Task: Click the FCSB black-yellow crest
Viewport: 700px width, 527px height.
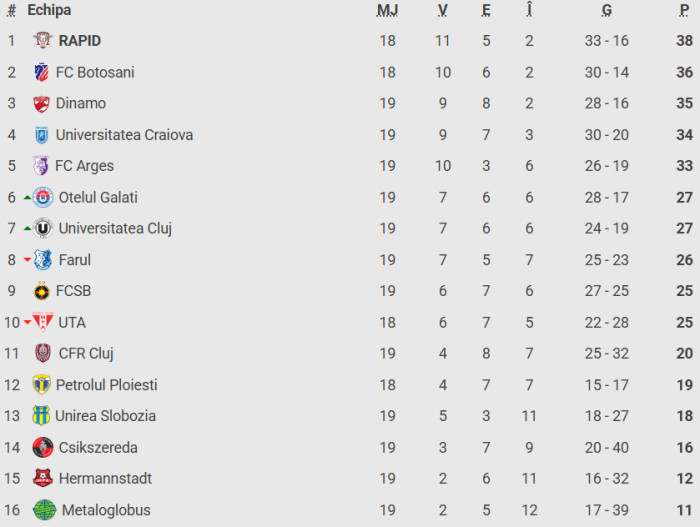Action: tap(41, 291)
